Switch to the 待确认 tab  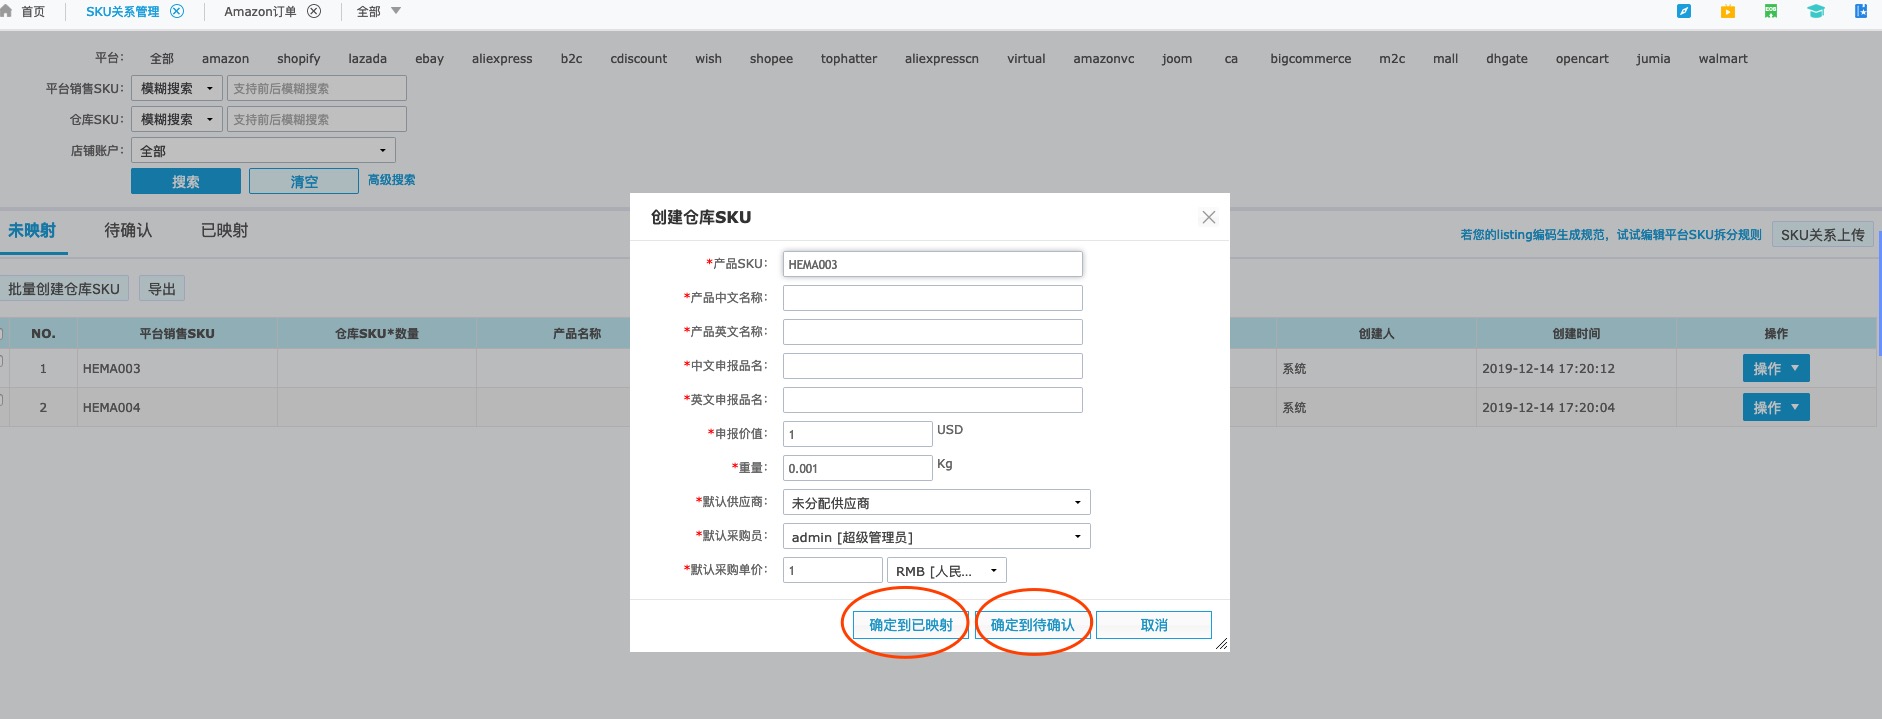click(x=128, y=230)
